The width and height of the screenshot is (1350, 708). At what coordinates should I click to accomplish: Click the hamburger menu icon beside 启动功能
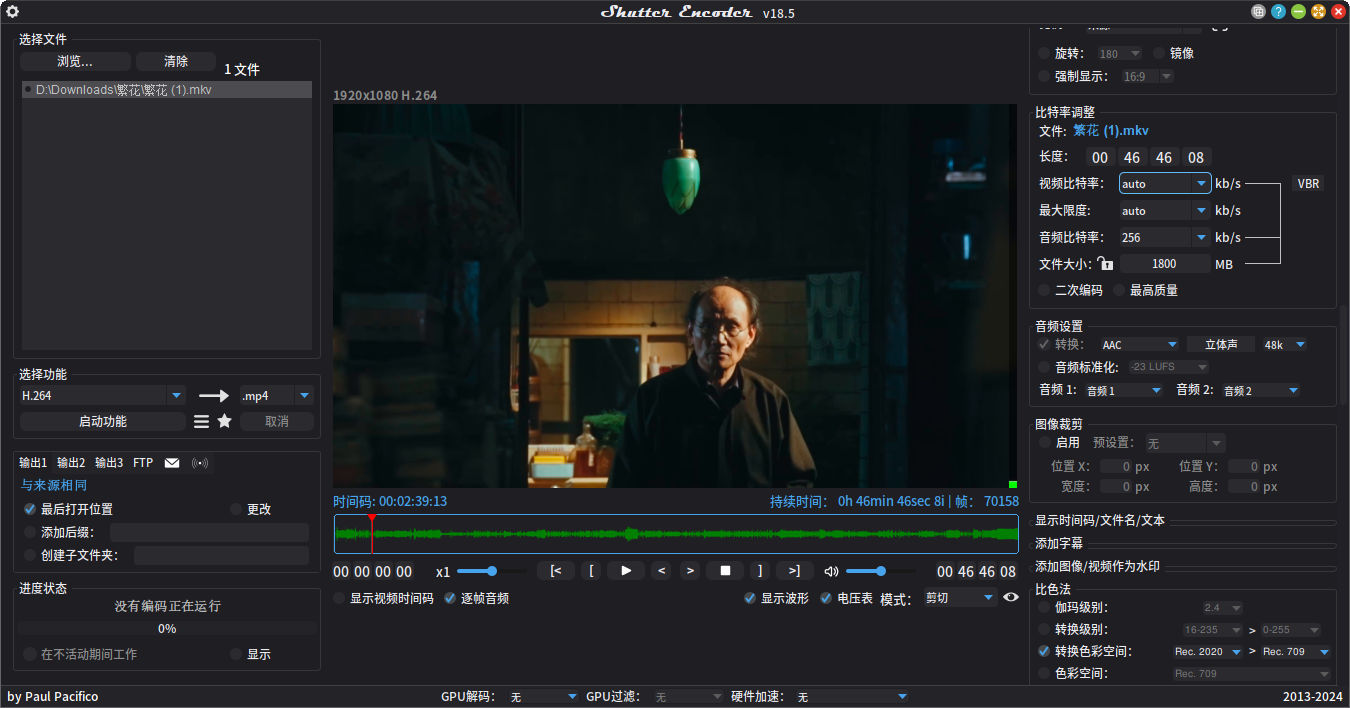tap(202, 422)
